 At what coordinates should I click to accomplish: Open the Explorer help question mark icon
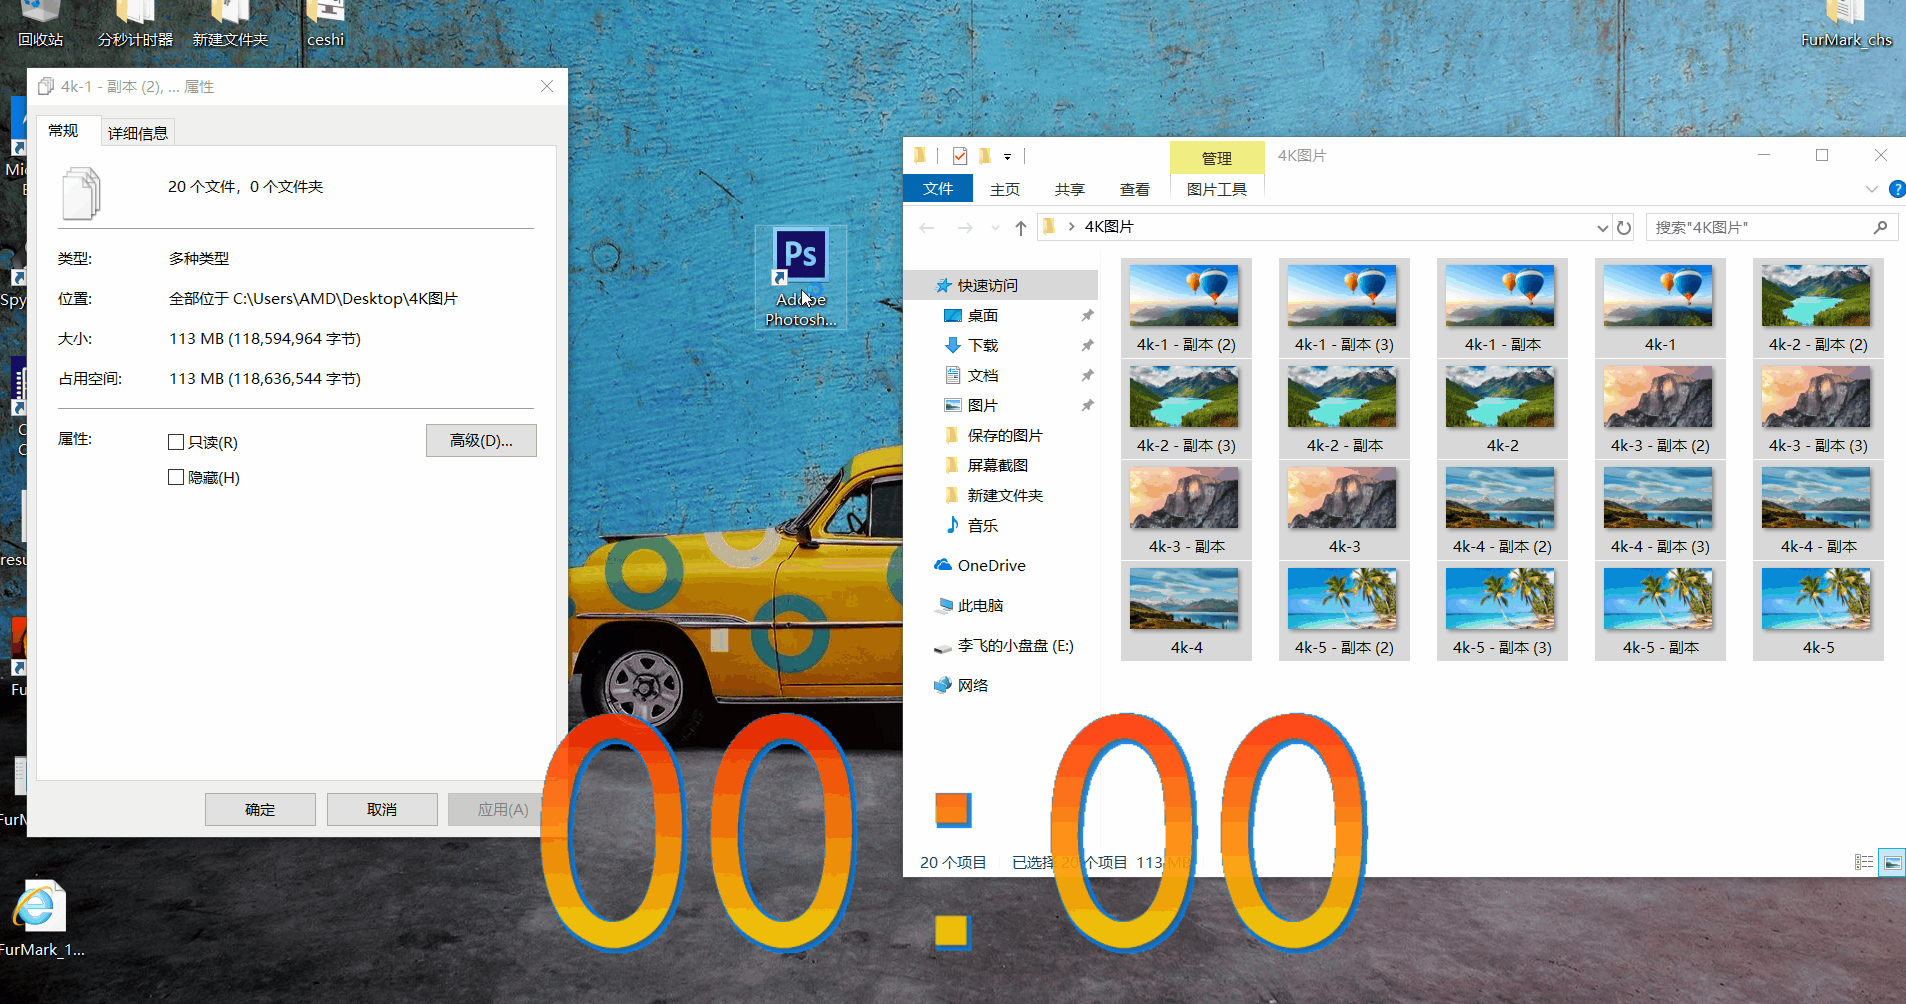[x=1896, y=189]
